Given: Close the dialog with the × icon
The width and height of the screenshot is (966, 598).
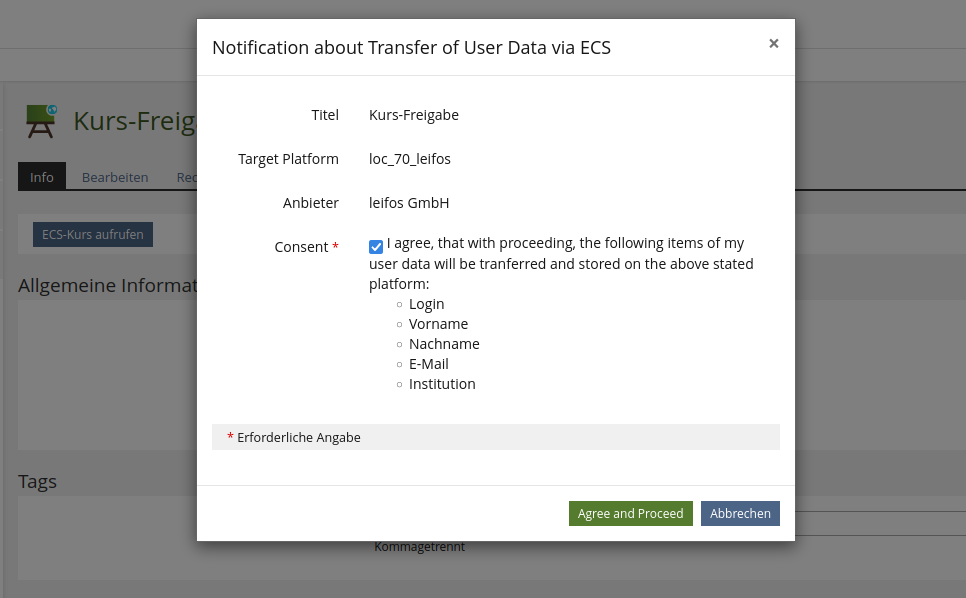Looking at the screenshot, I should coord(774,44).
